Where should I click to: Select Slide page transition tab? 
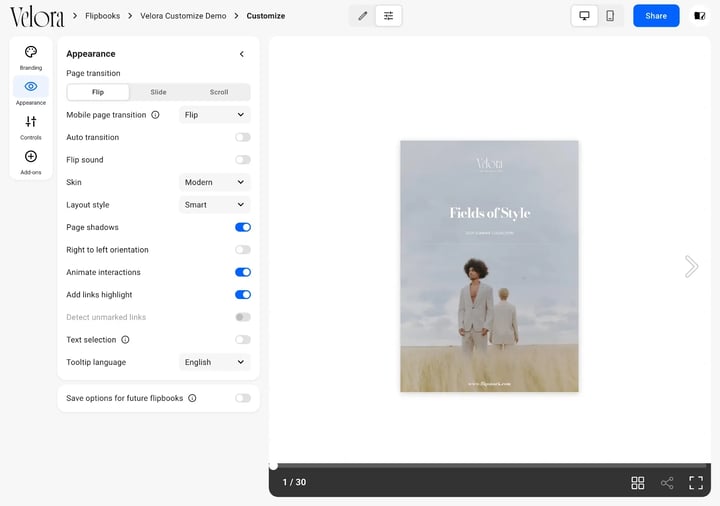pos(158,92)
